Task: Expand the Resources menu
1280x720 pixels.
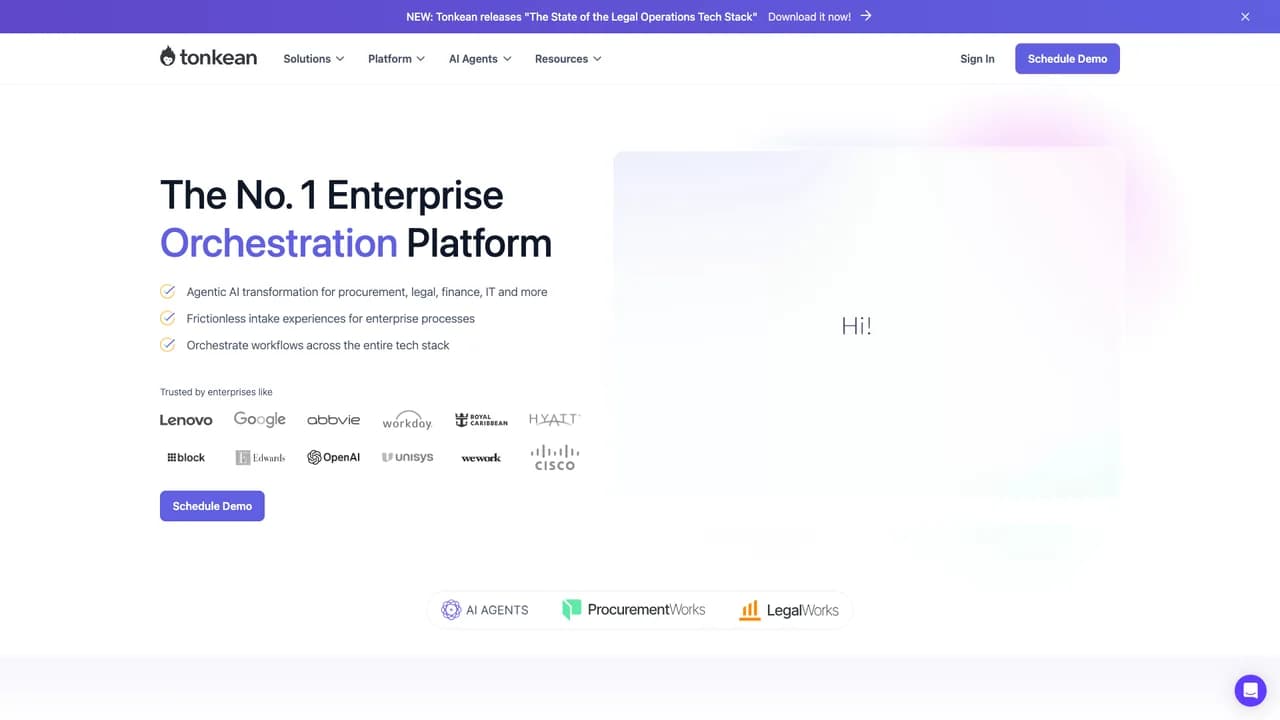Action: [x=568, y=59]
